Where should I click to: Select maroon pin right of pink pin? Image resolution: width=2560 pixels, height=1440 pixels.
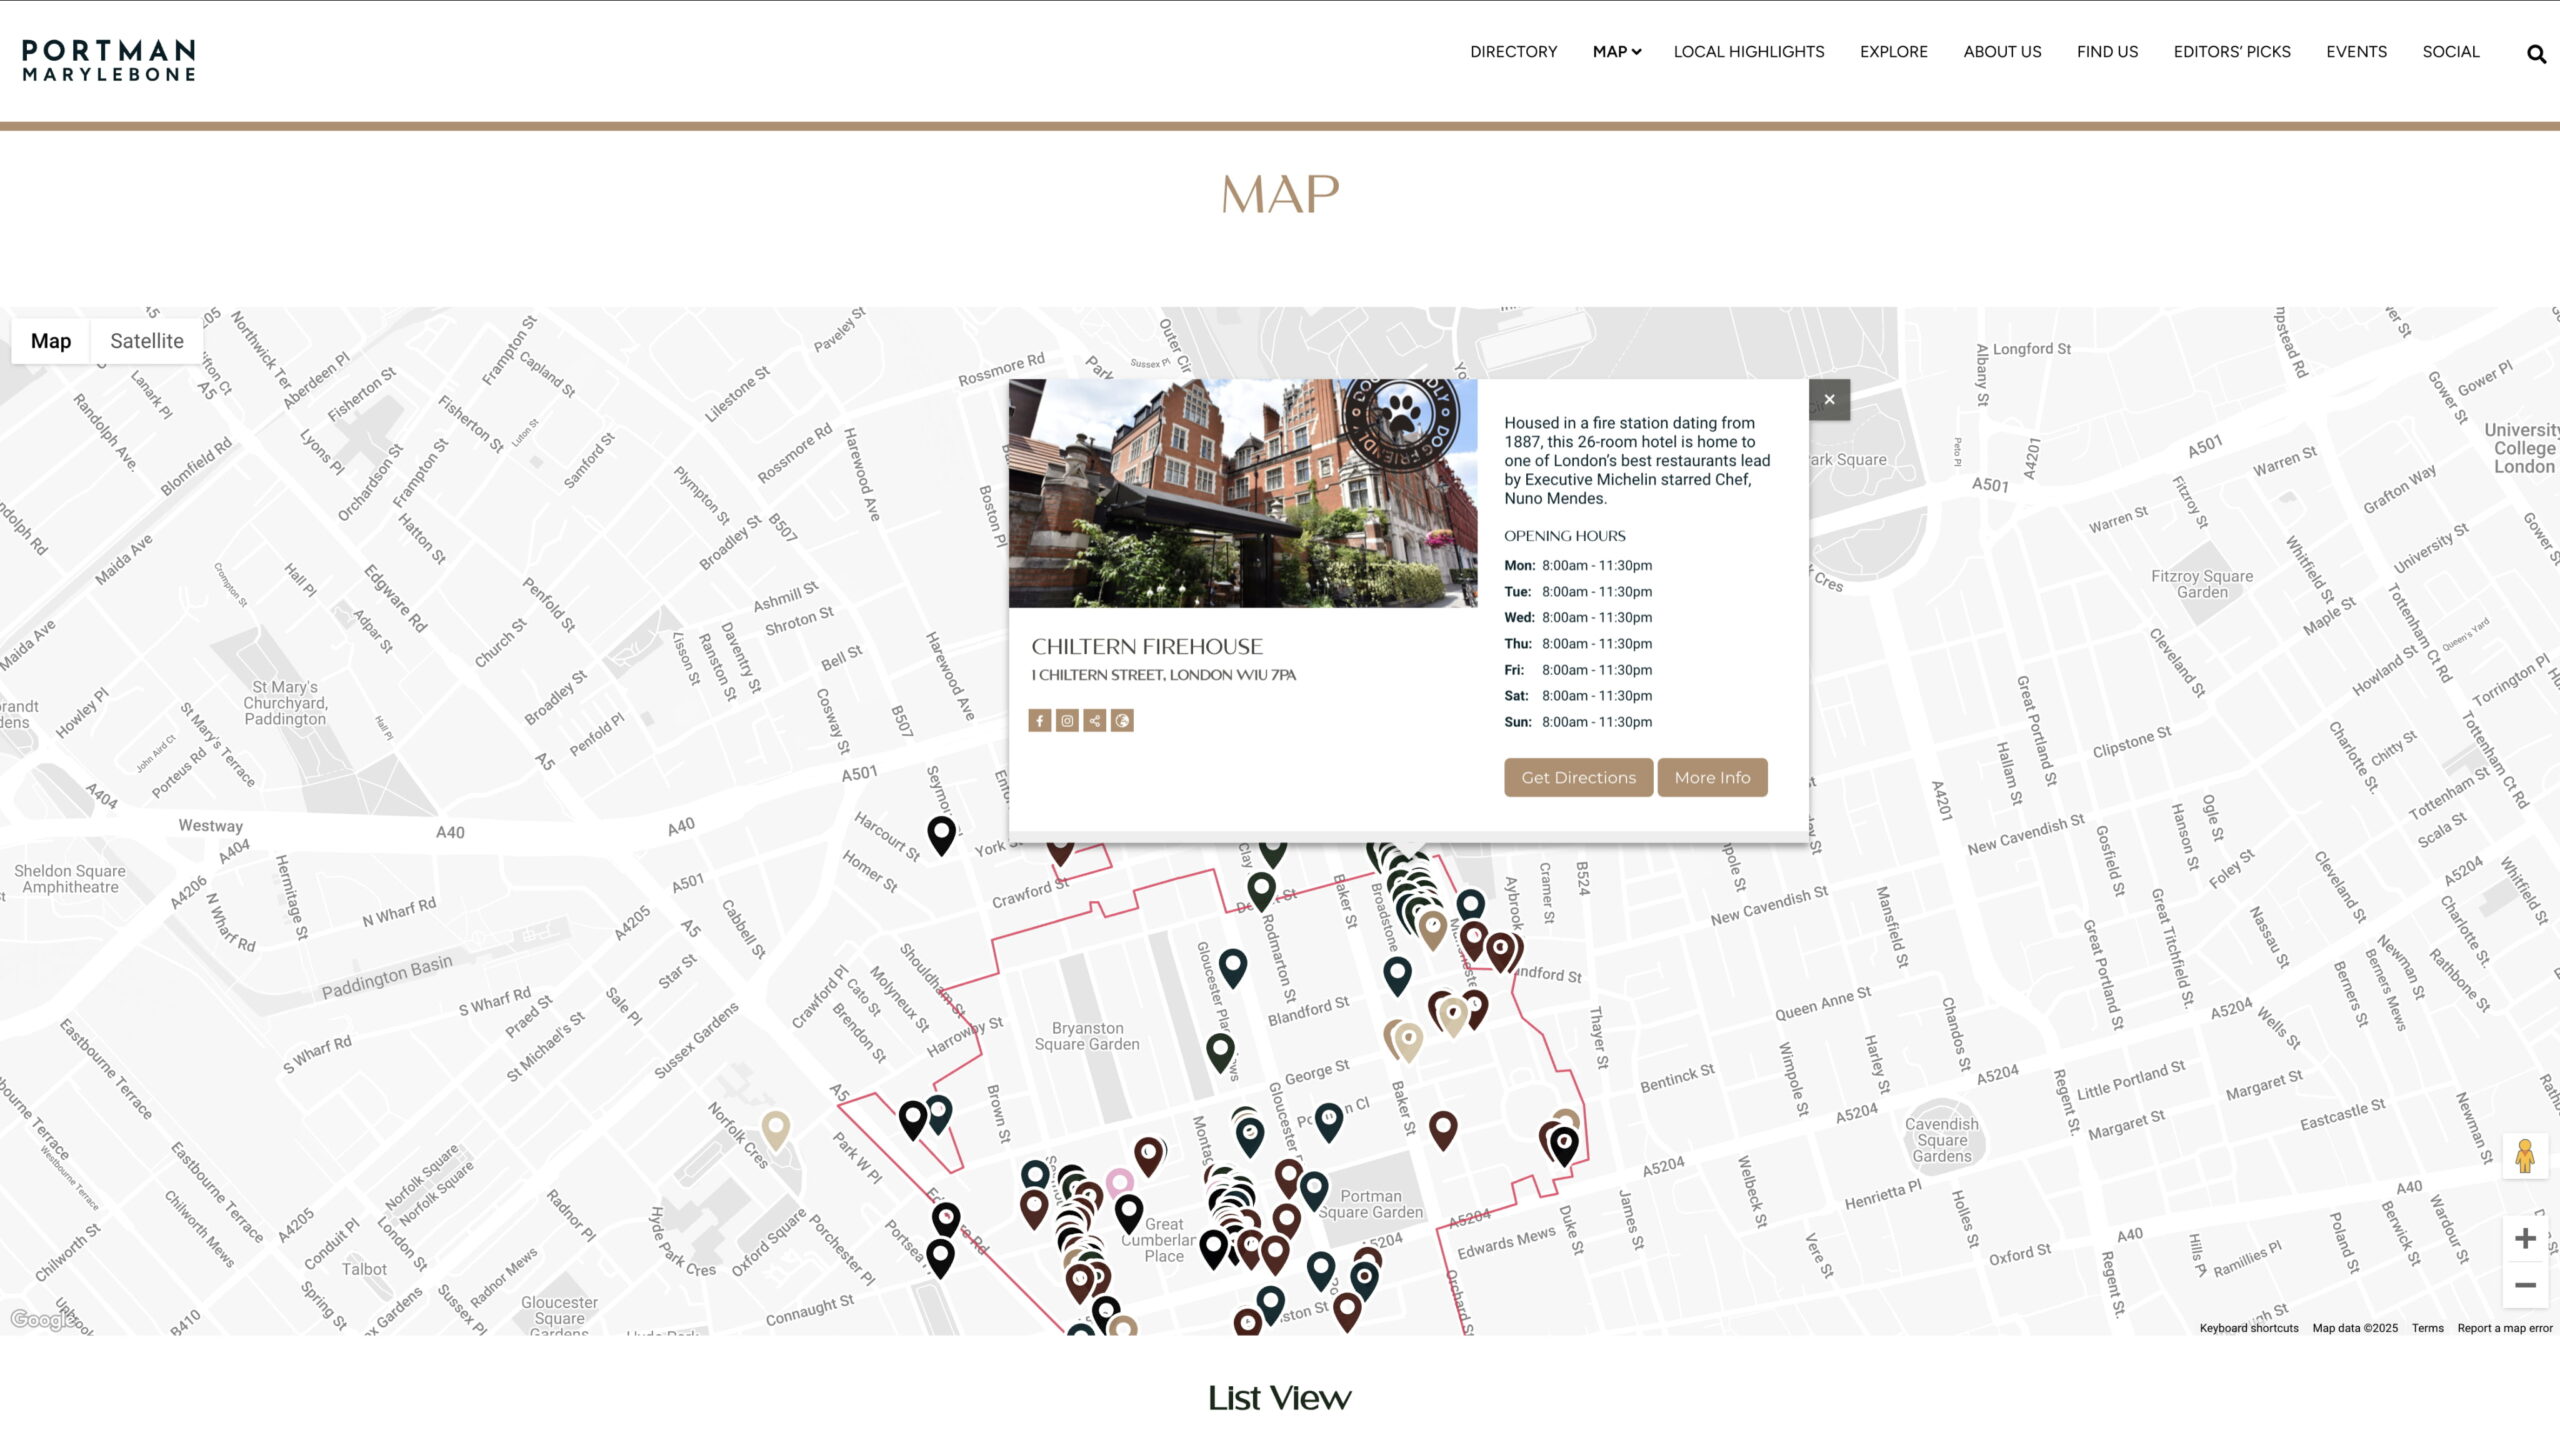1149,1156
